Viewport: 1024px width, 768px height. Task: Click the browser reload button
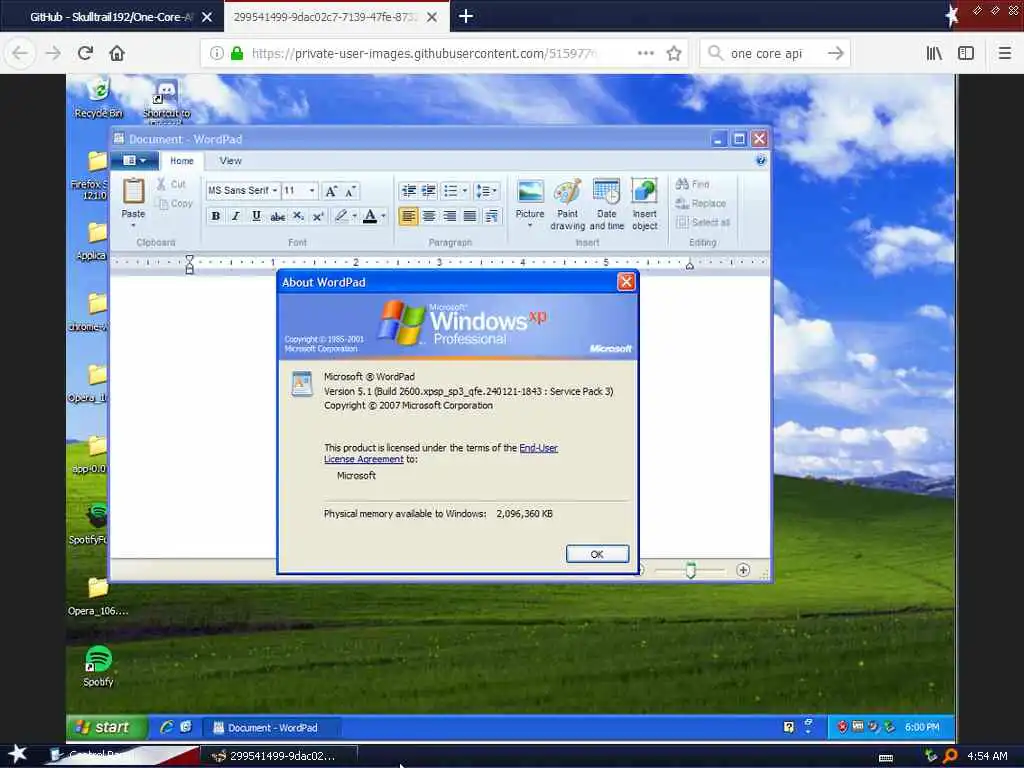(x=85, y=53)
